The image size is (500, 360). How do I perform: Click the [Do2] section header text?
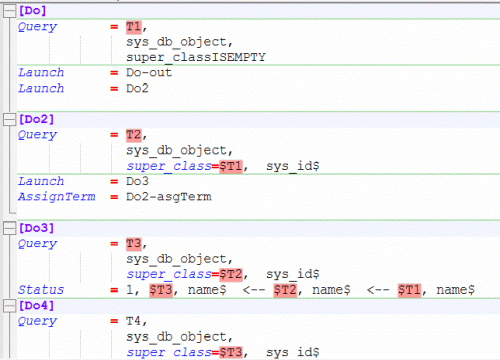point(36,119)
